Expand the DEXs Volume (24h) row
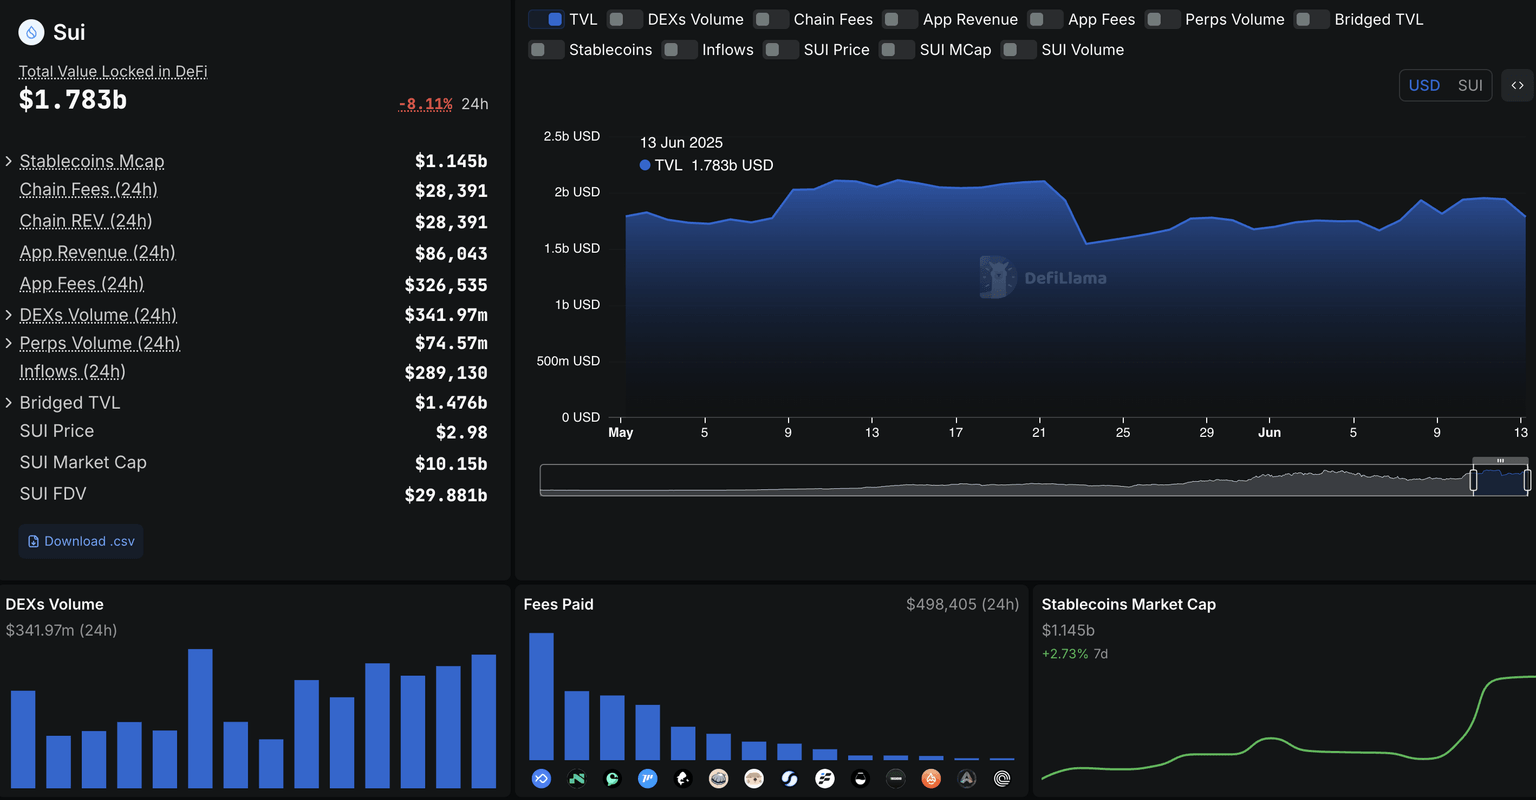This screenshot has height=800, width=1536. point(9,315)
